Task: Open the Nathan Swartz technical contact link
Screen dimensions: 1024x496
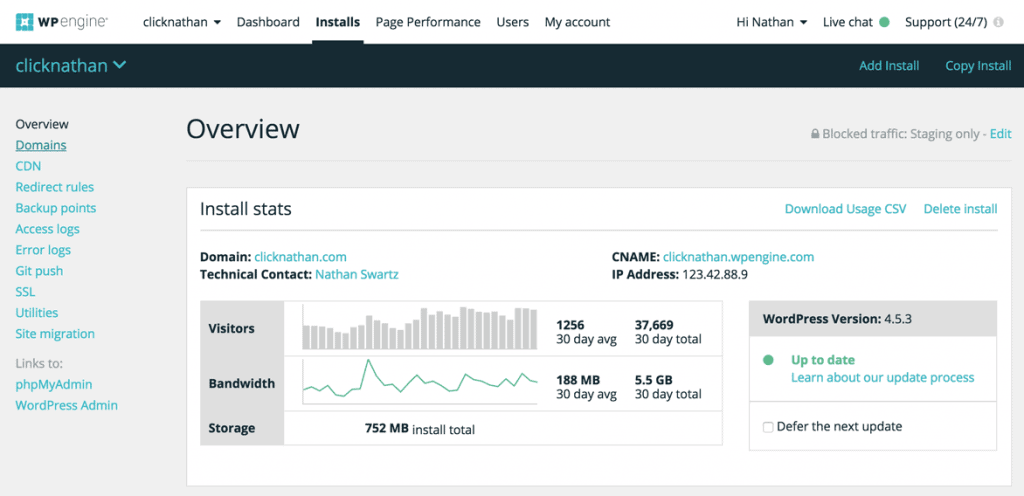Action: 357,275
